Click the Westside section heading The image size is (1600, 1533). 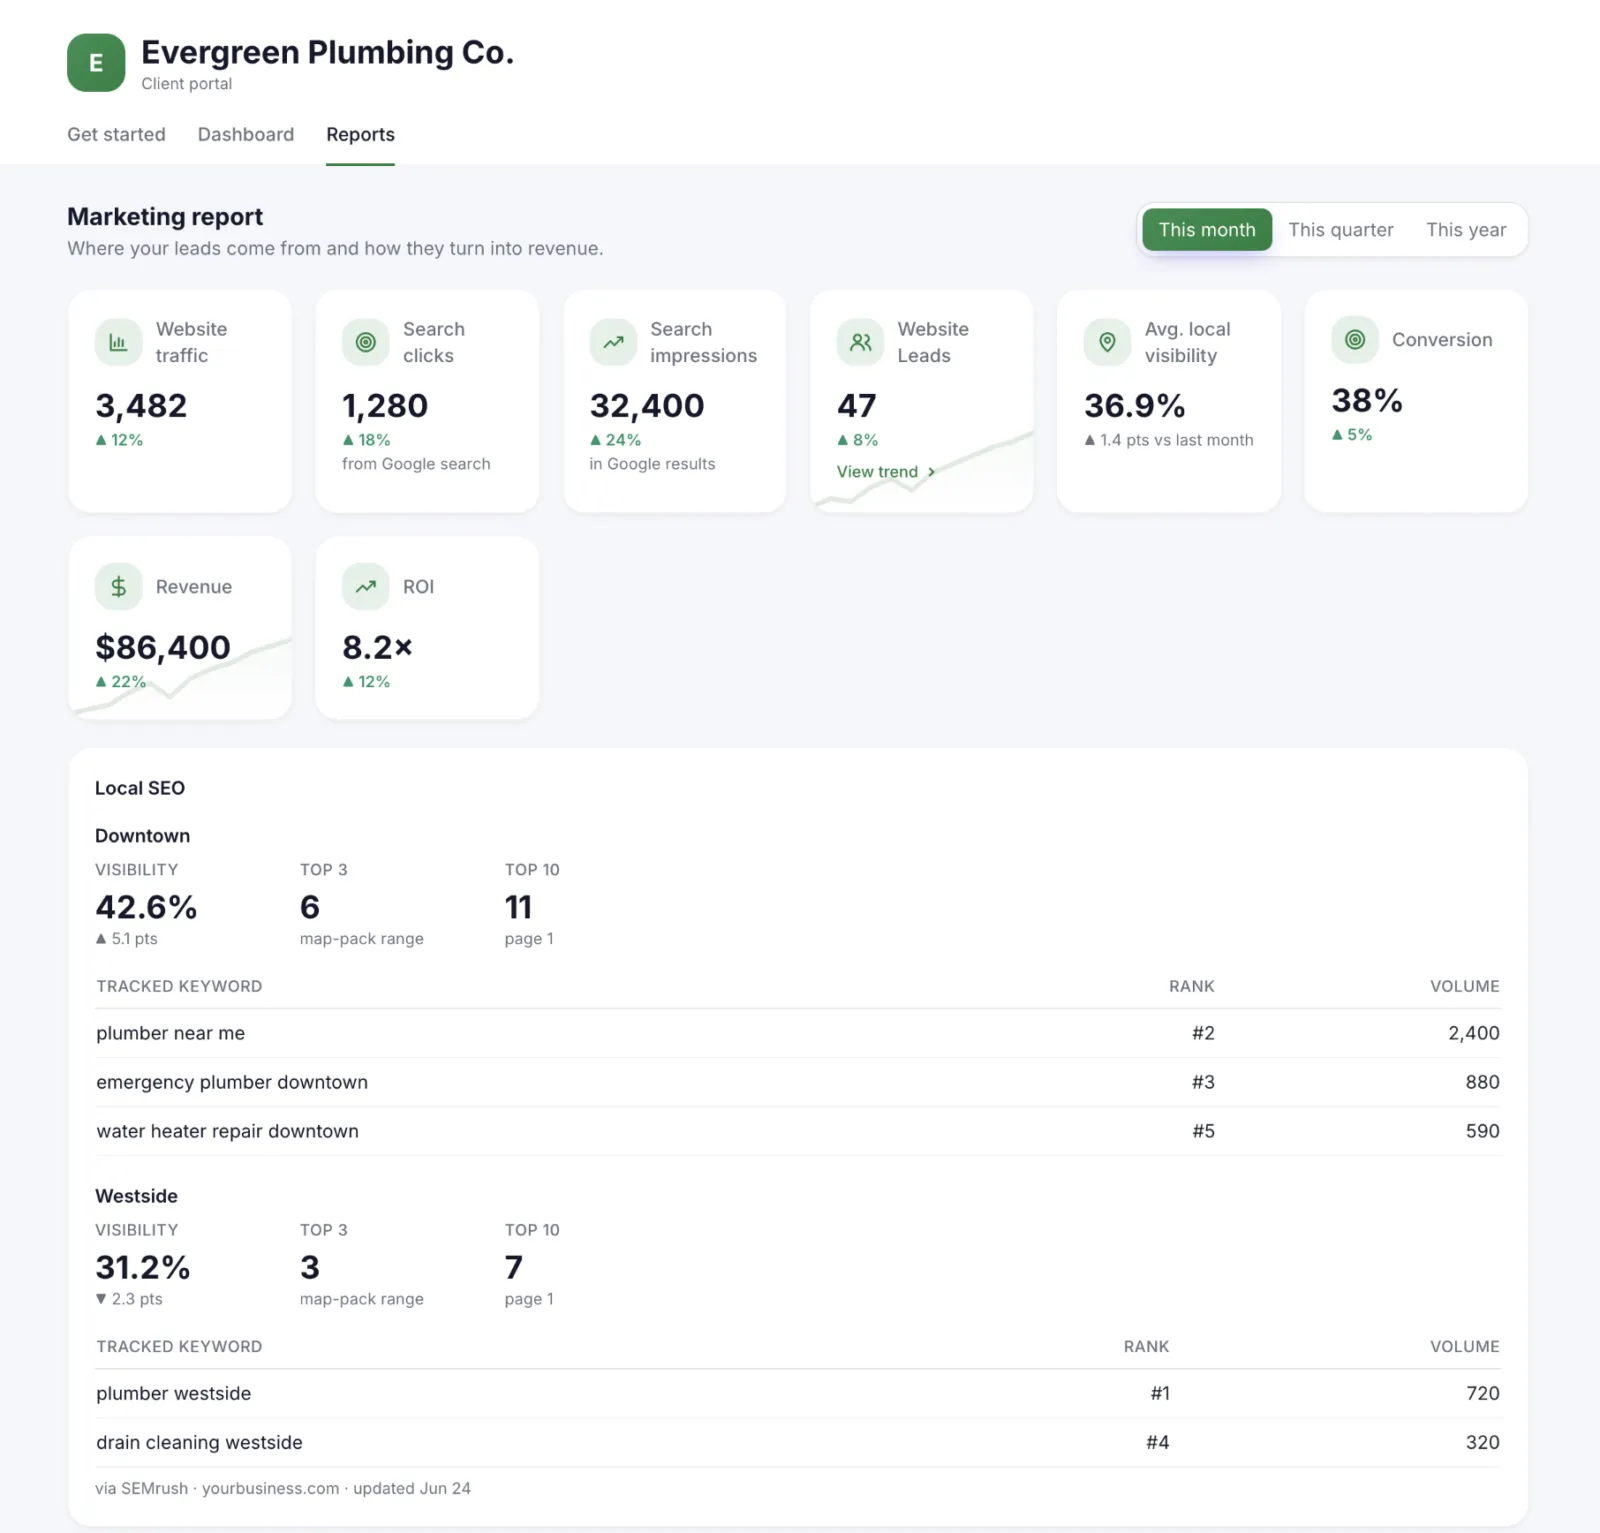pos(136,1196)
